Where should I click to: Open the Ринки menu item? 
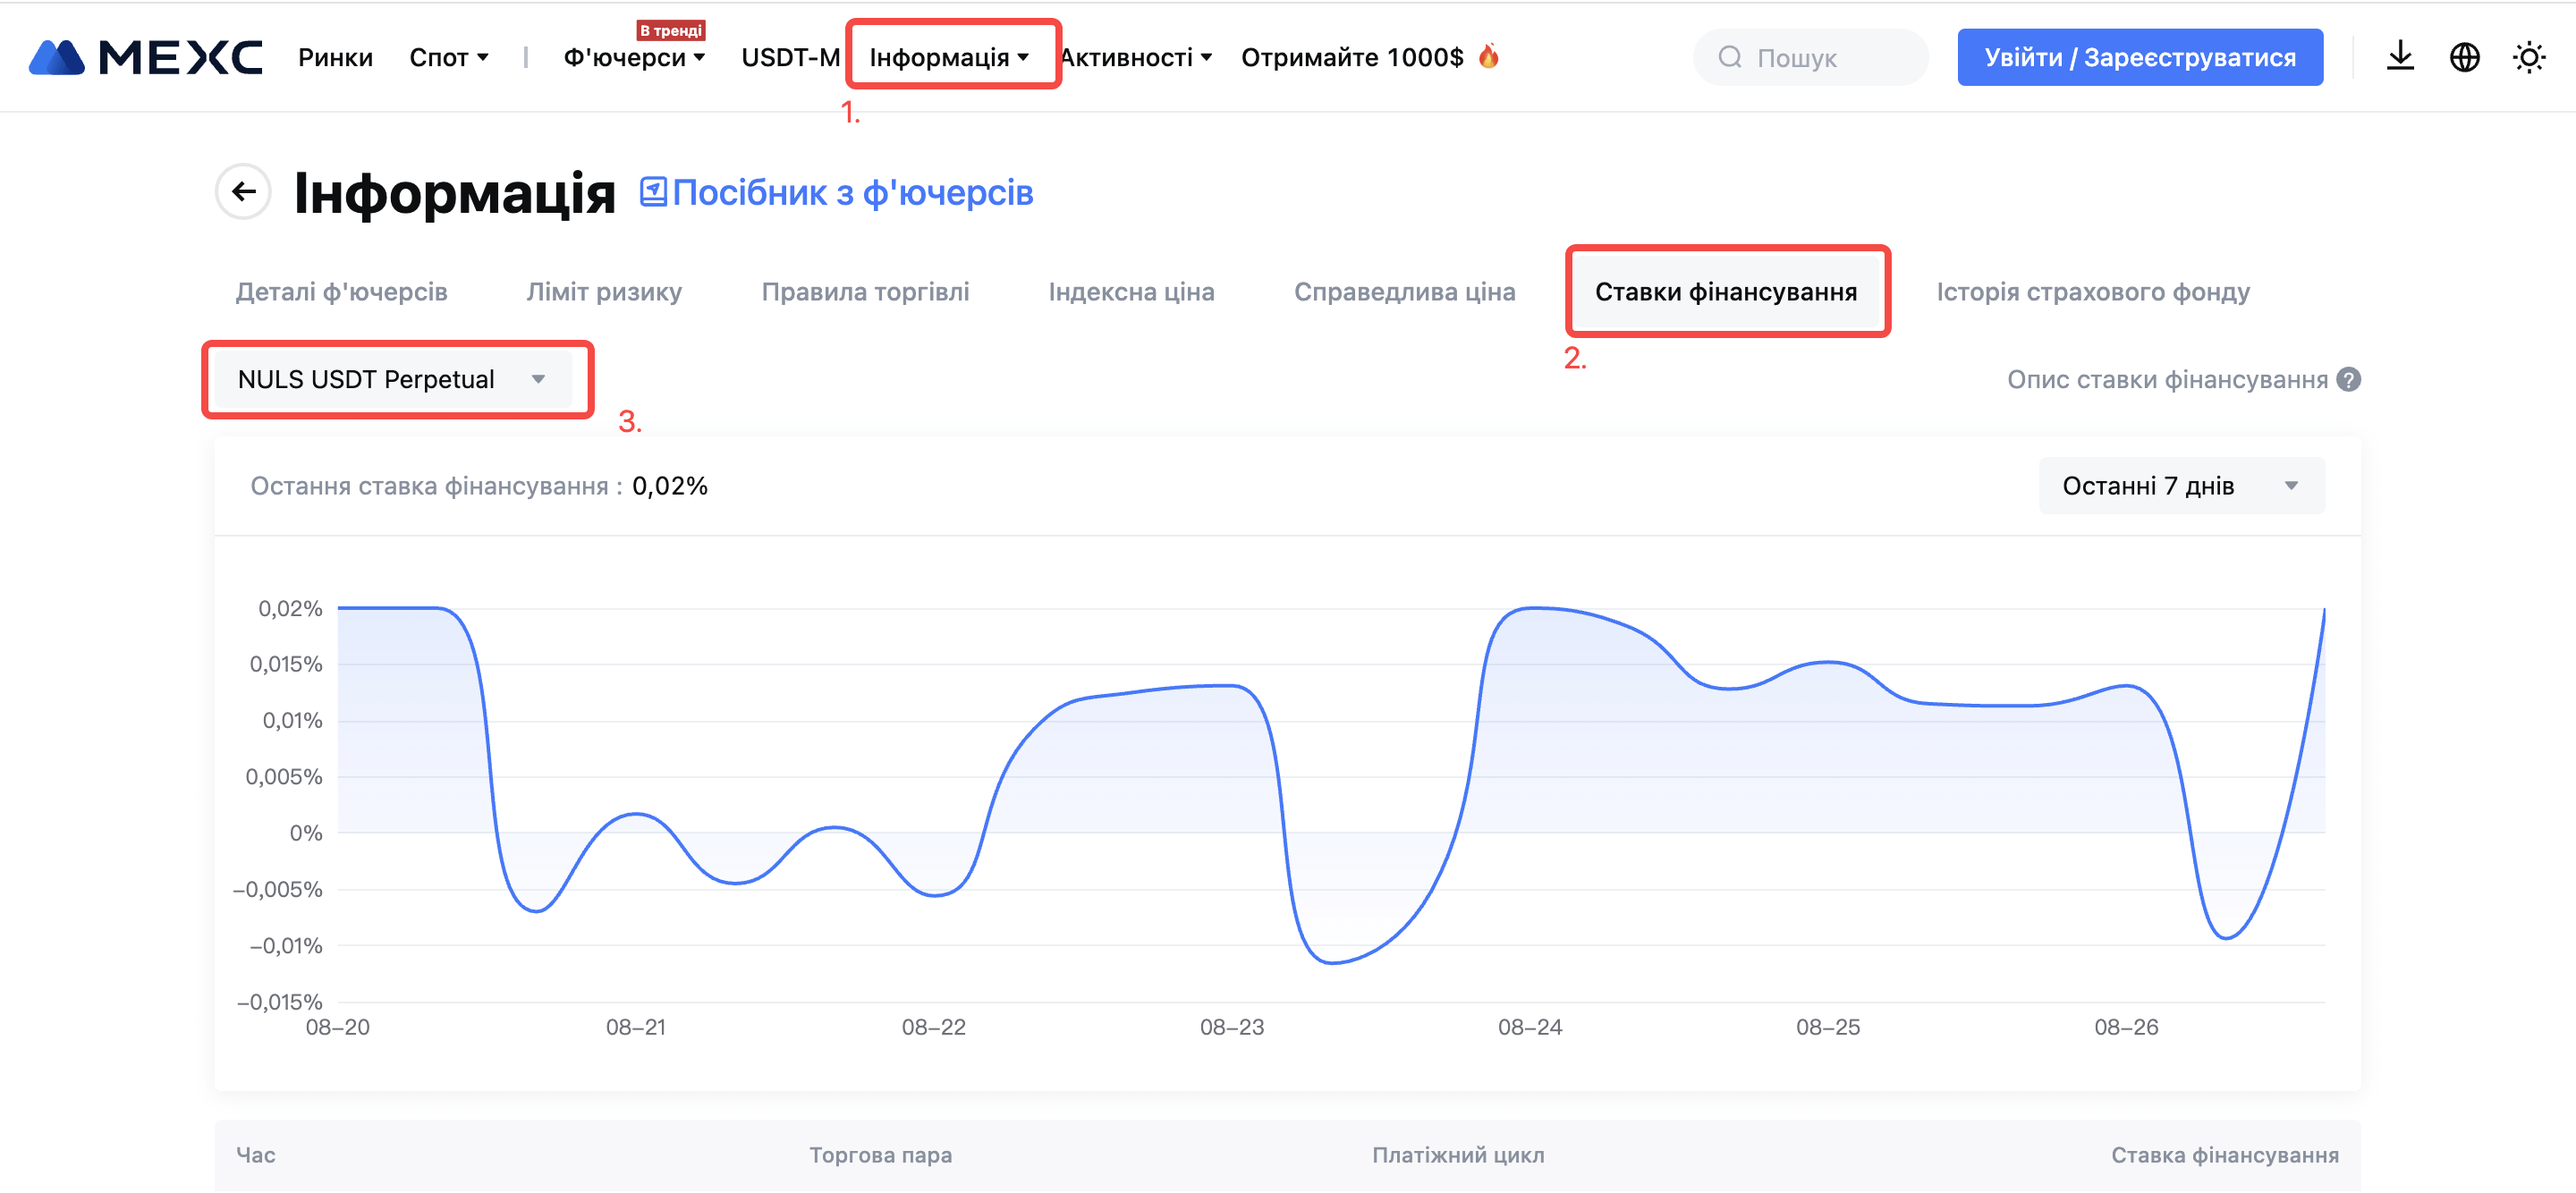point(335,57)
